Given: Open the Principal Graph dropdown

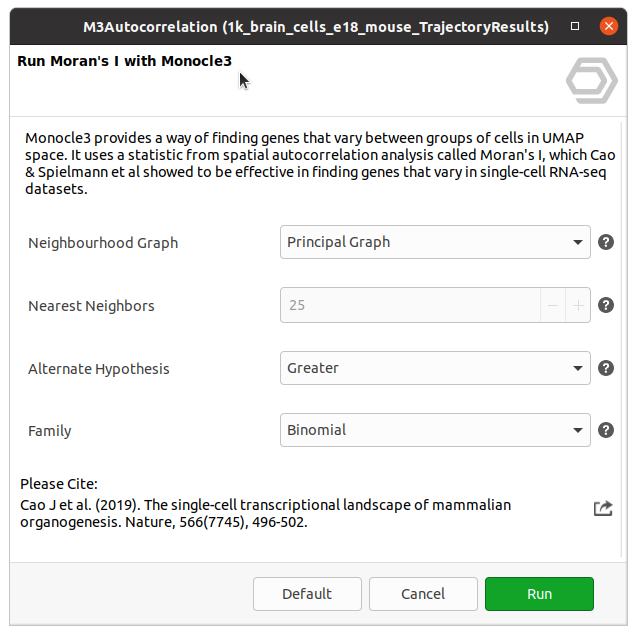Looking at the screenshot, I should pos(435,242).
